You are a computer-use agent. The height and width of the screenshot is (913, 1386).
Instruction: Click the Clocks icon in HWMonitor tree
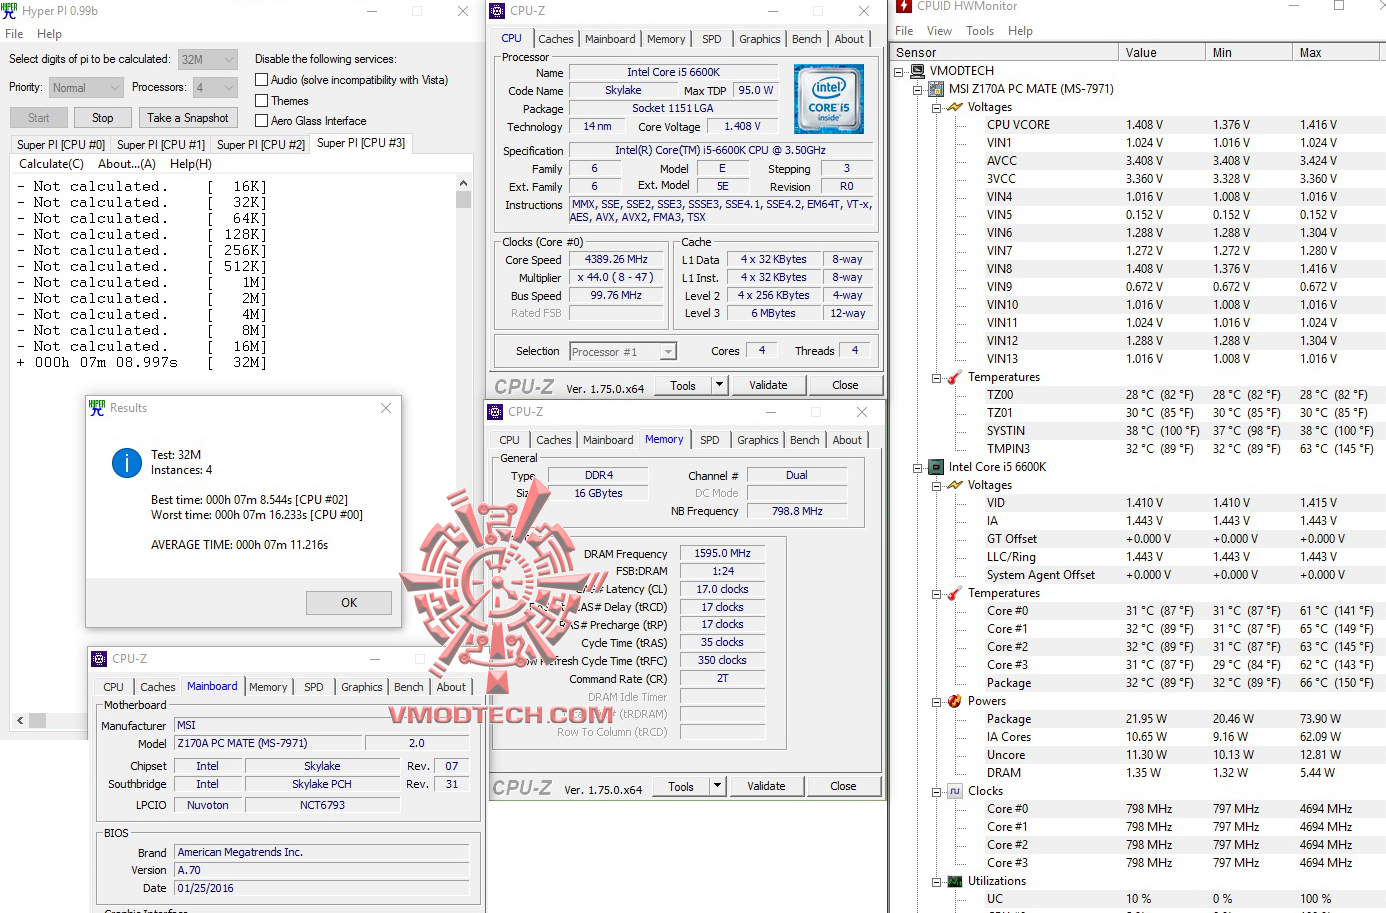pyautogui.click(x=955, y=791)
